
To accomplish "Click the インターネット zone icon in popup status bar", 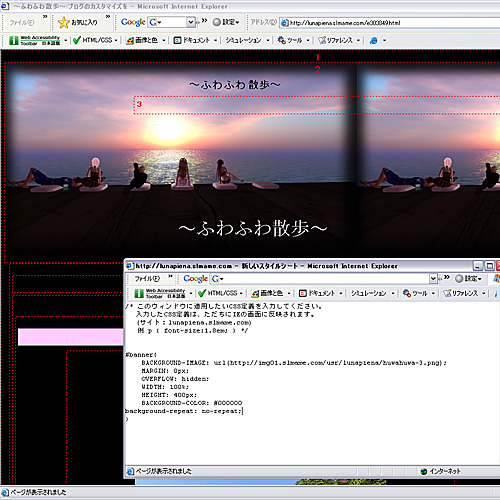I will [x=424, y=471].
